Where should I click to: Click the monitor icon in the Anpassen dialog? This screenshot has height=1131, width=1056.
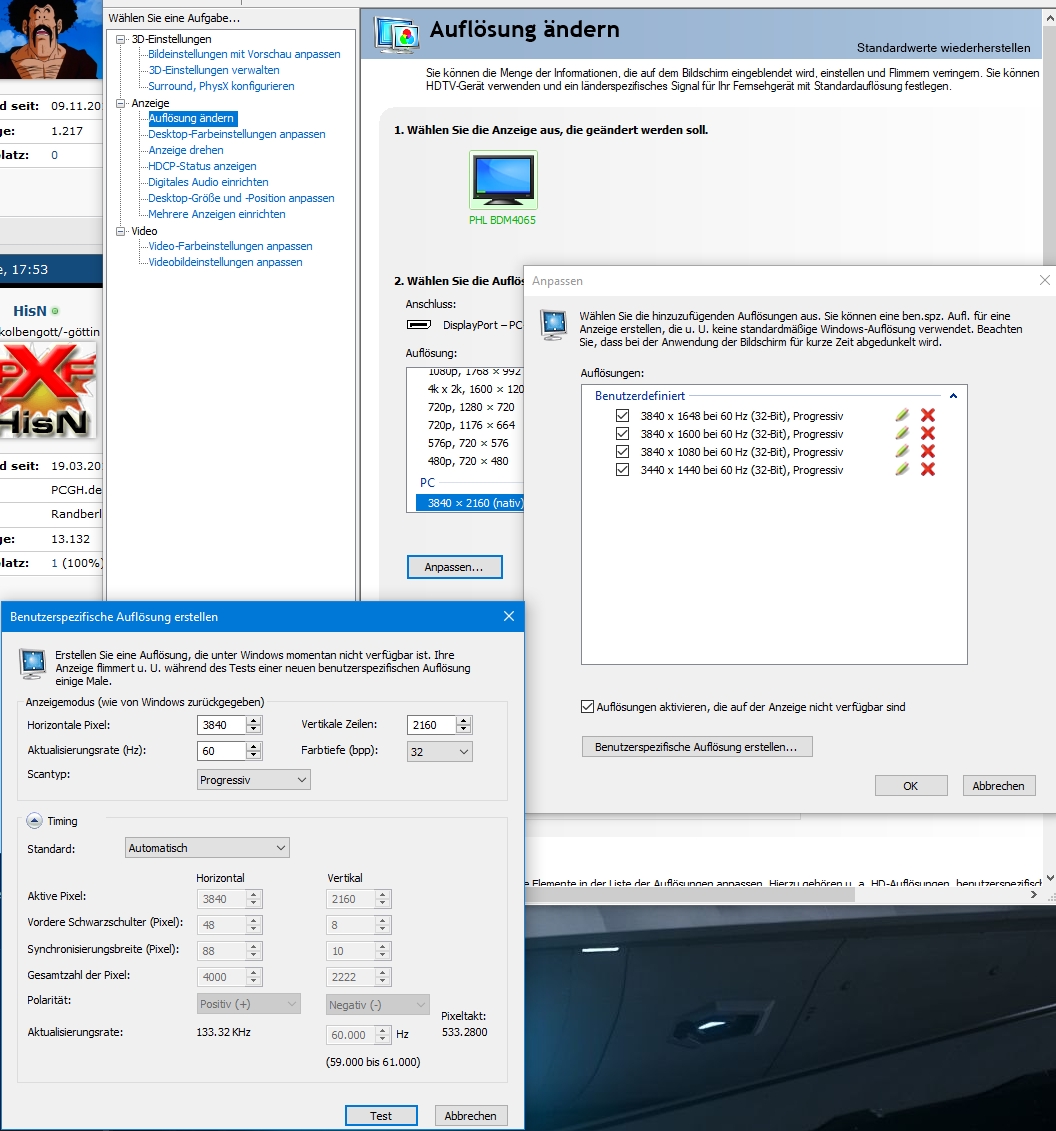click(x=552, y=324)
